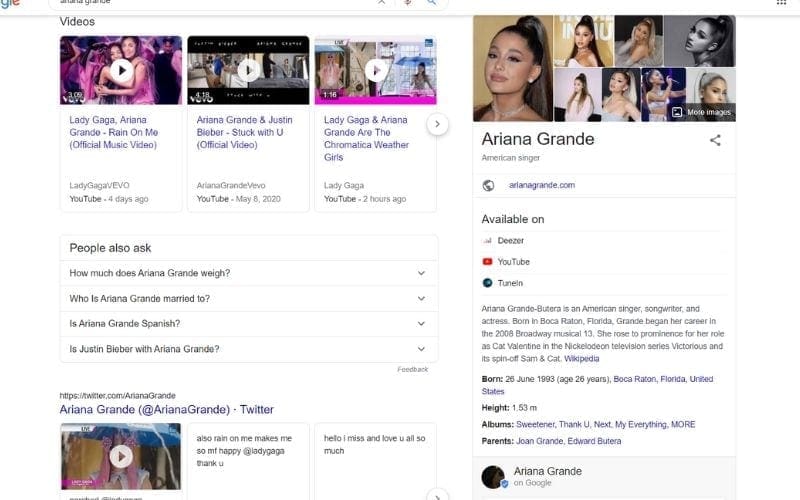
Task: Open Lady Gaga, Ariana Grande - Rain On Me link
Action: click(113, 132)
